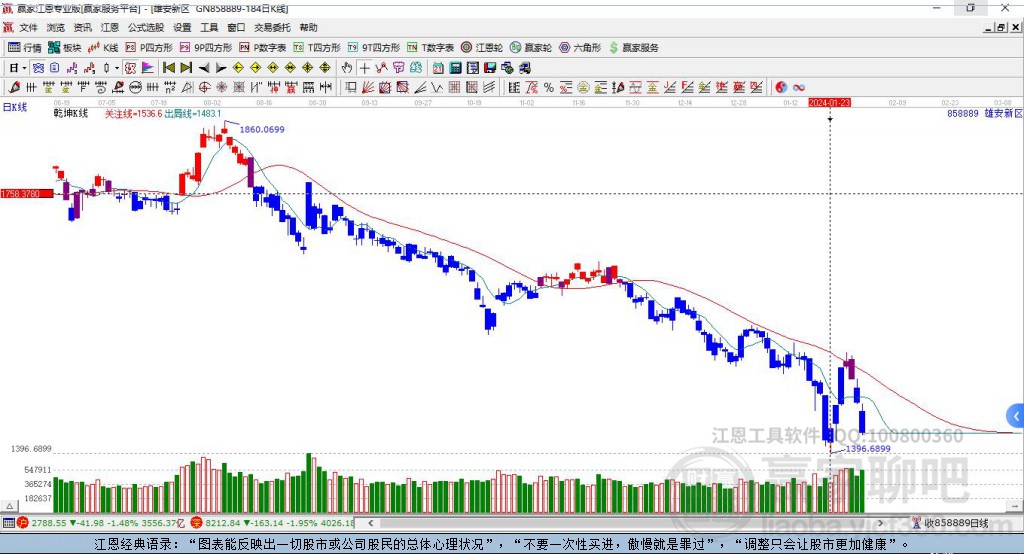Jump to first bar with green skip-back icon

[168, 68]
